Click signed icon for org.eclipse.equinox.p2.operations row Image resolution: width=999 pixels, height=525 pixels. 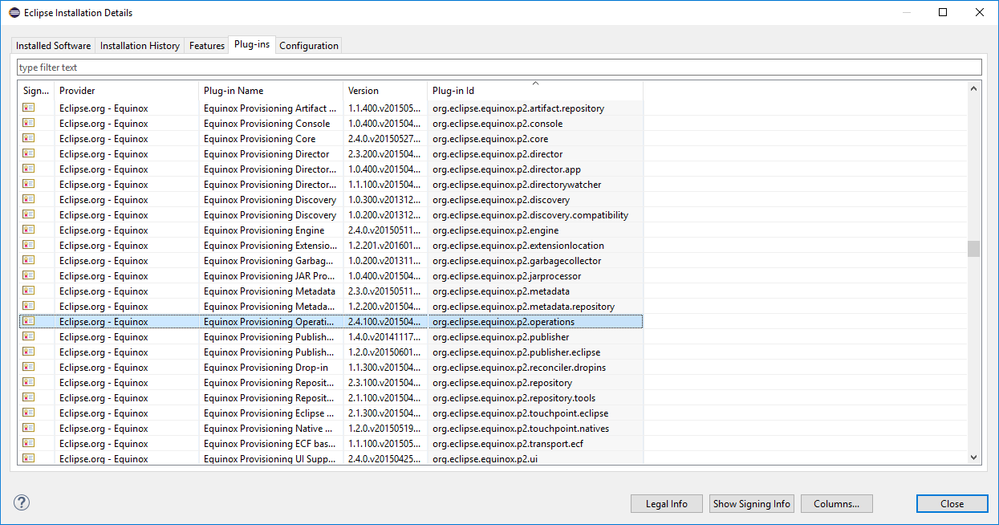28,322
